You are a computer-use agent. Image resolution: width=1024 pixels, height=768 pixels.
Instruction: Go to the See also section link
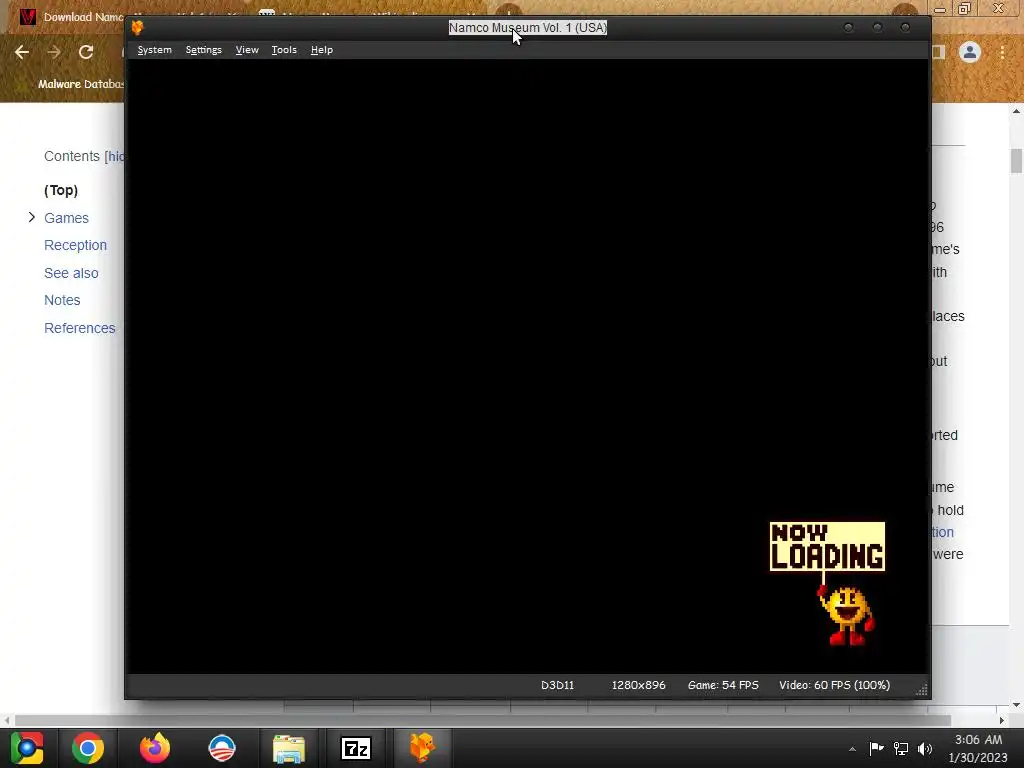click(71, 273)
